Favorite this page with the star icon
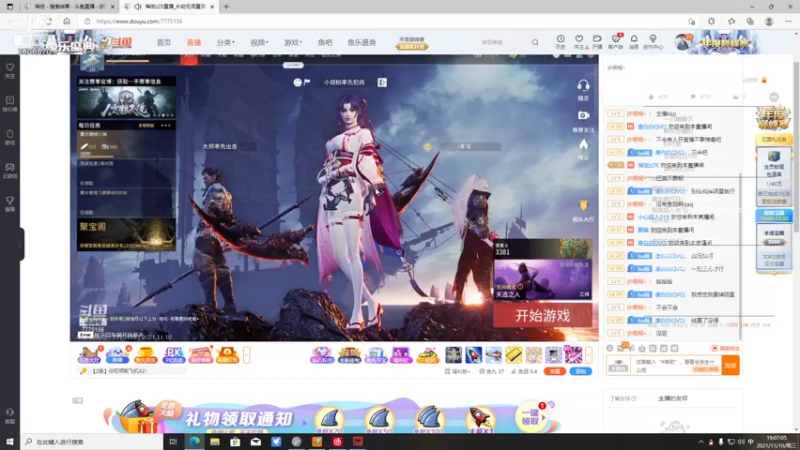 click(x=691, y=21)
